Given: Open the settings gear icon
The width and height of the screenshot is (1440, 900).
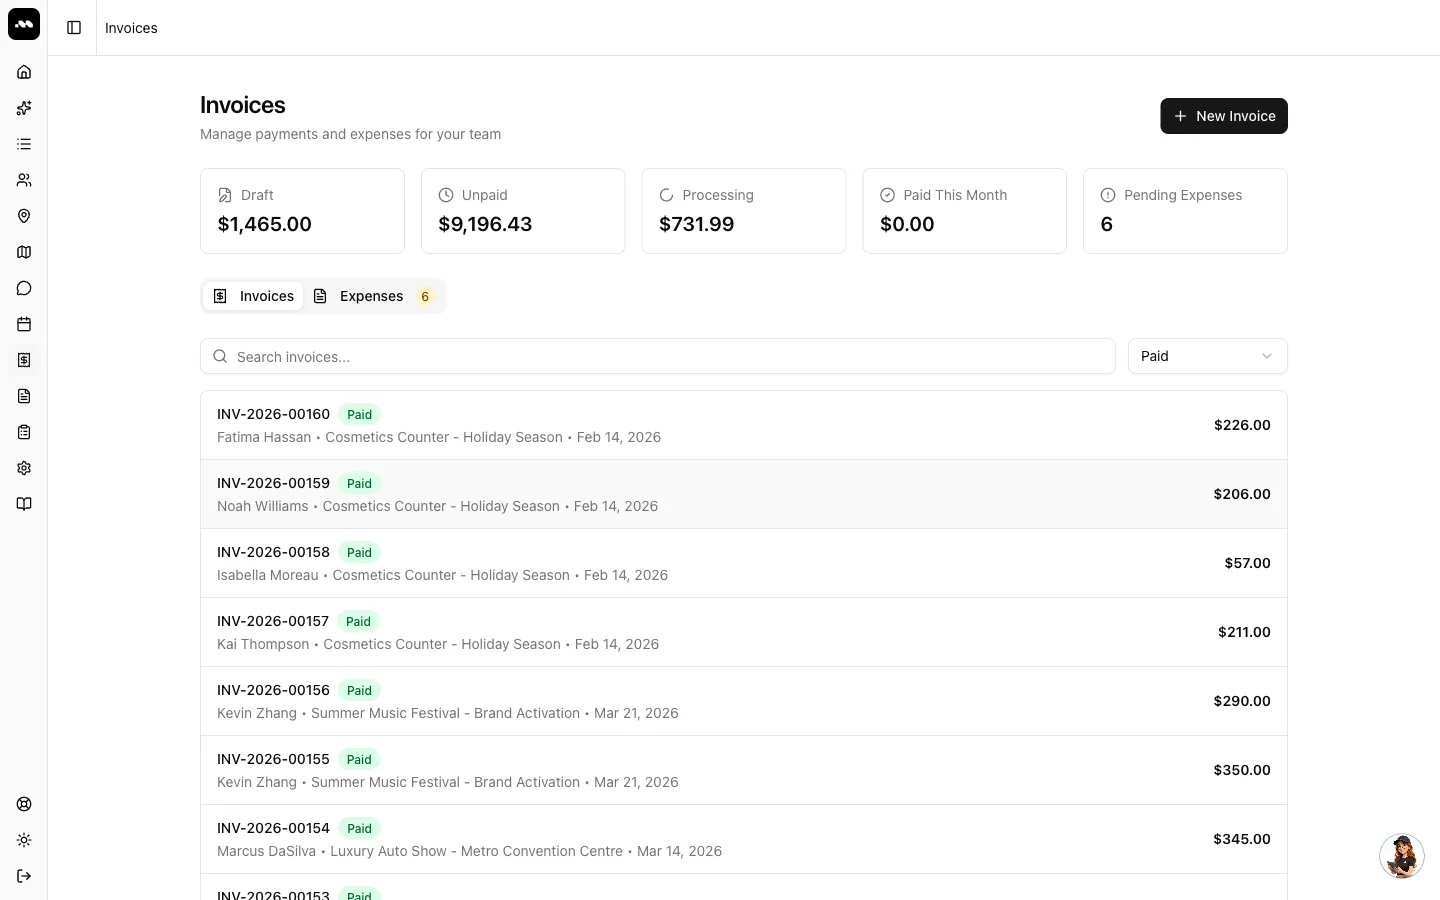Looking at the screenshot, I should pyautogui.click(x=24, y=468).
